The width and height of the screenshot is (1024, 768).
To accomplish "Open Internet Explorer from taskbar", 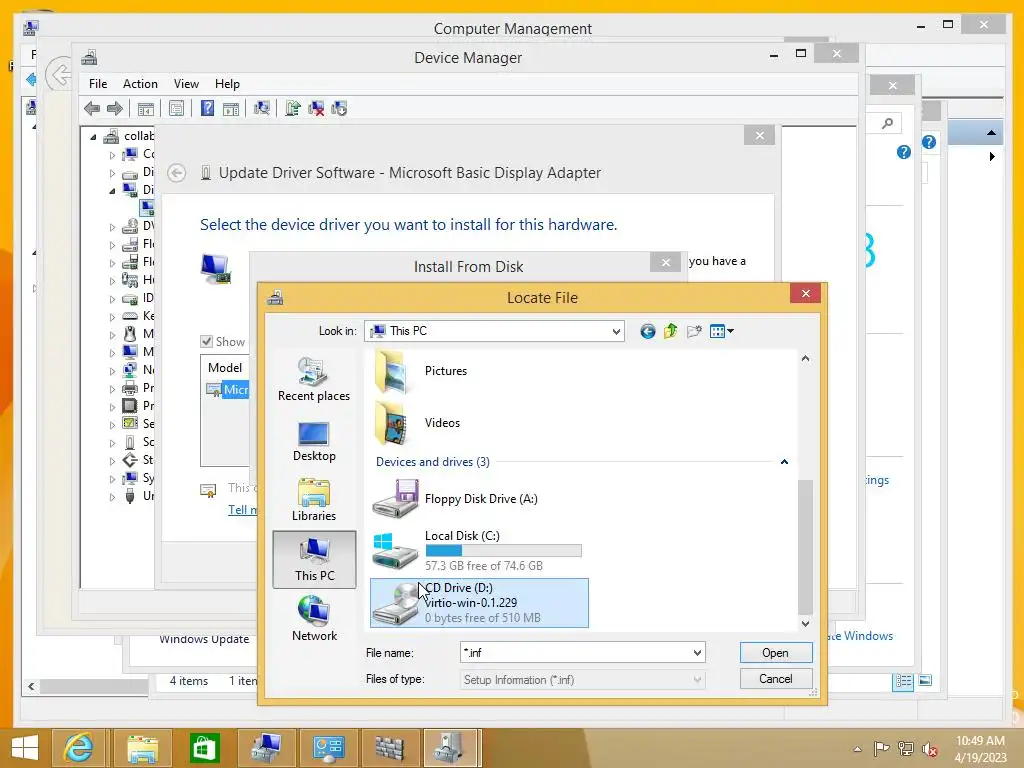I will [x=78, y=748].
